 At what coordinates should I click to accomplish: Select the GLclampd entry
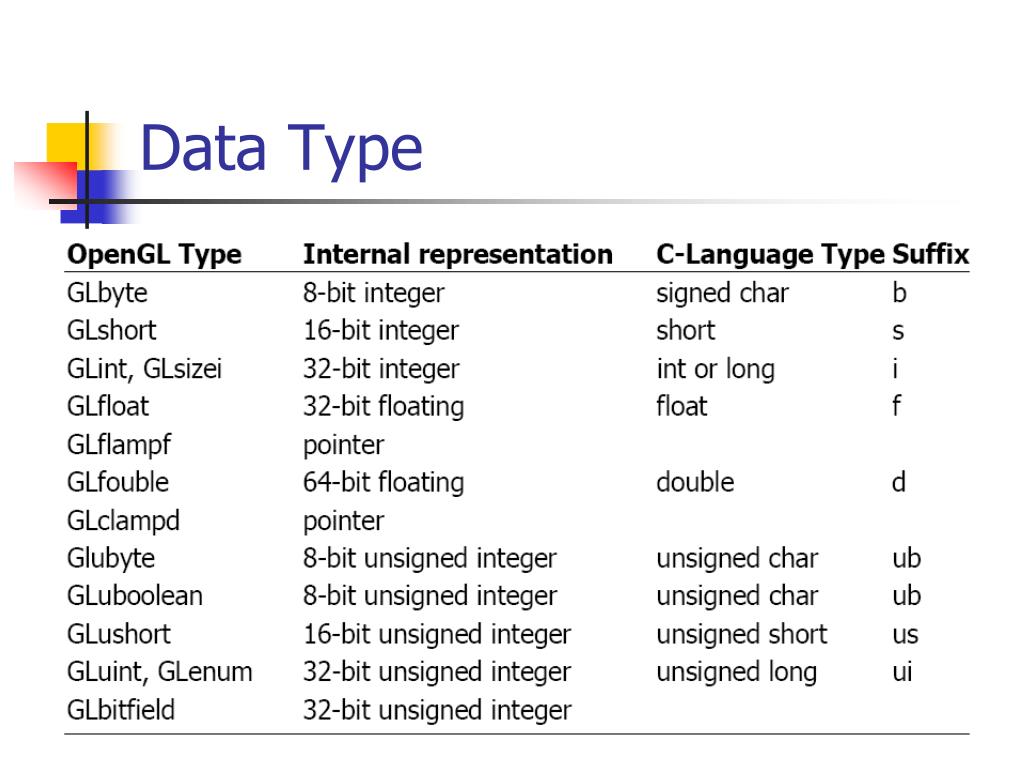tap(123, 521)
